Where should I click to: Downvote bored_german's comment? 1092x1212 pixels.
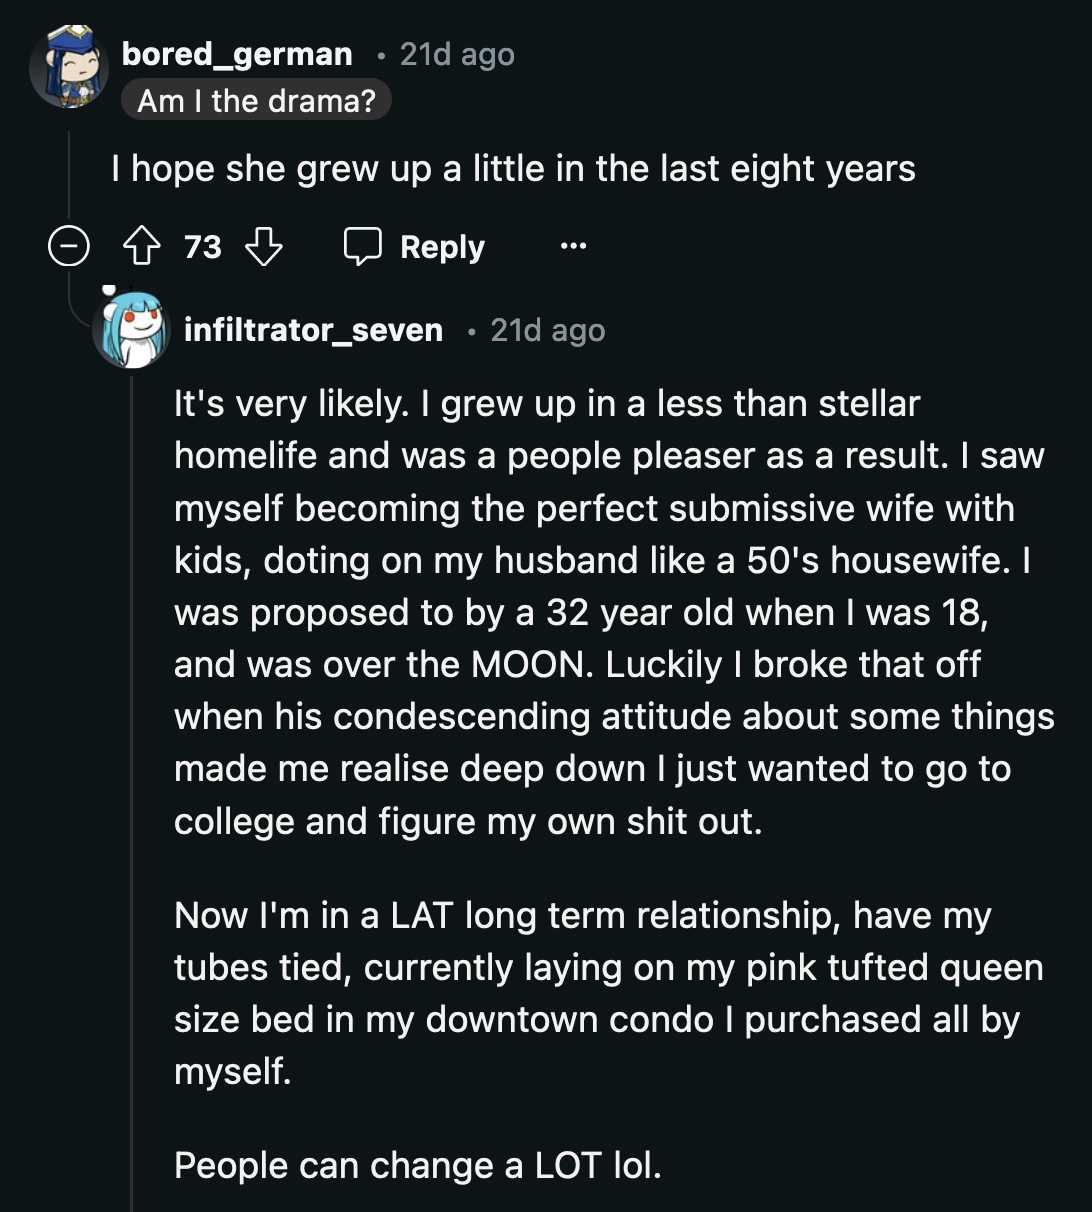(x=263, y=246)
